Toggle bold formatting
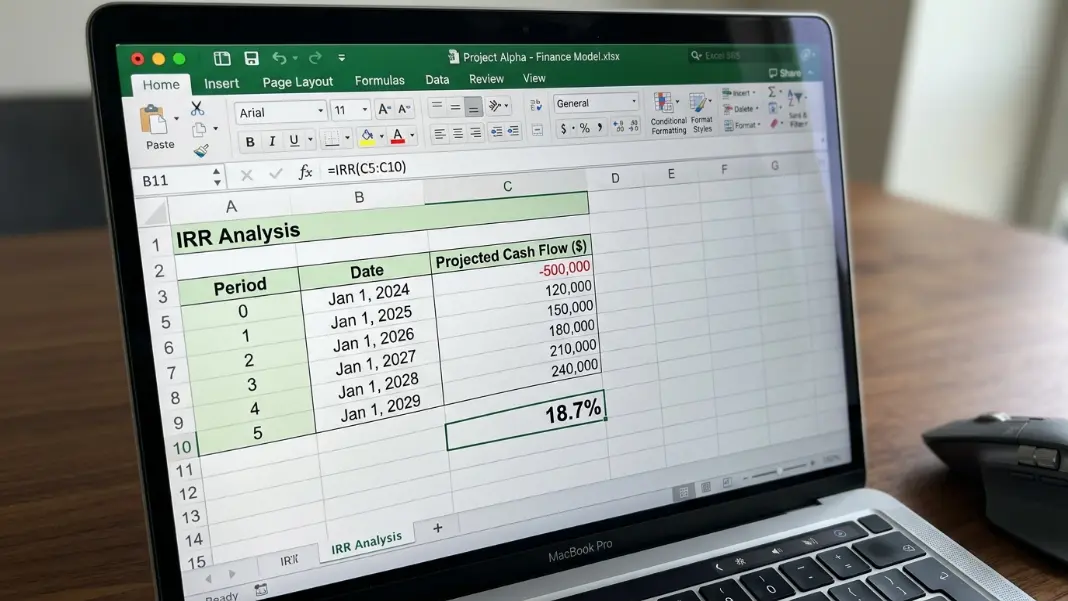This screenshot has width=1068, height=601. pos(250,142)
